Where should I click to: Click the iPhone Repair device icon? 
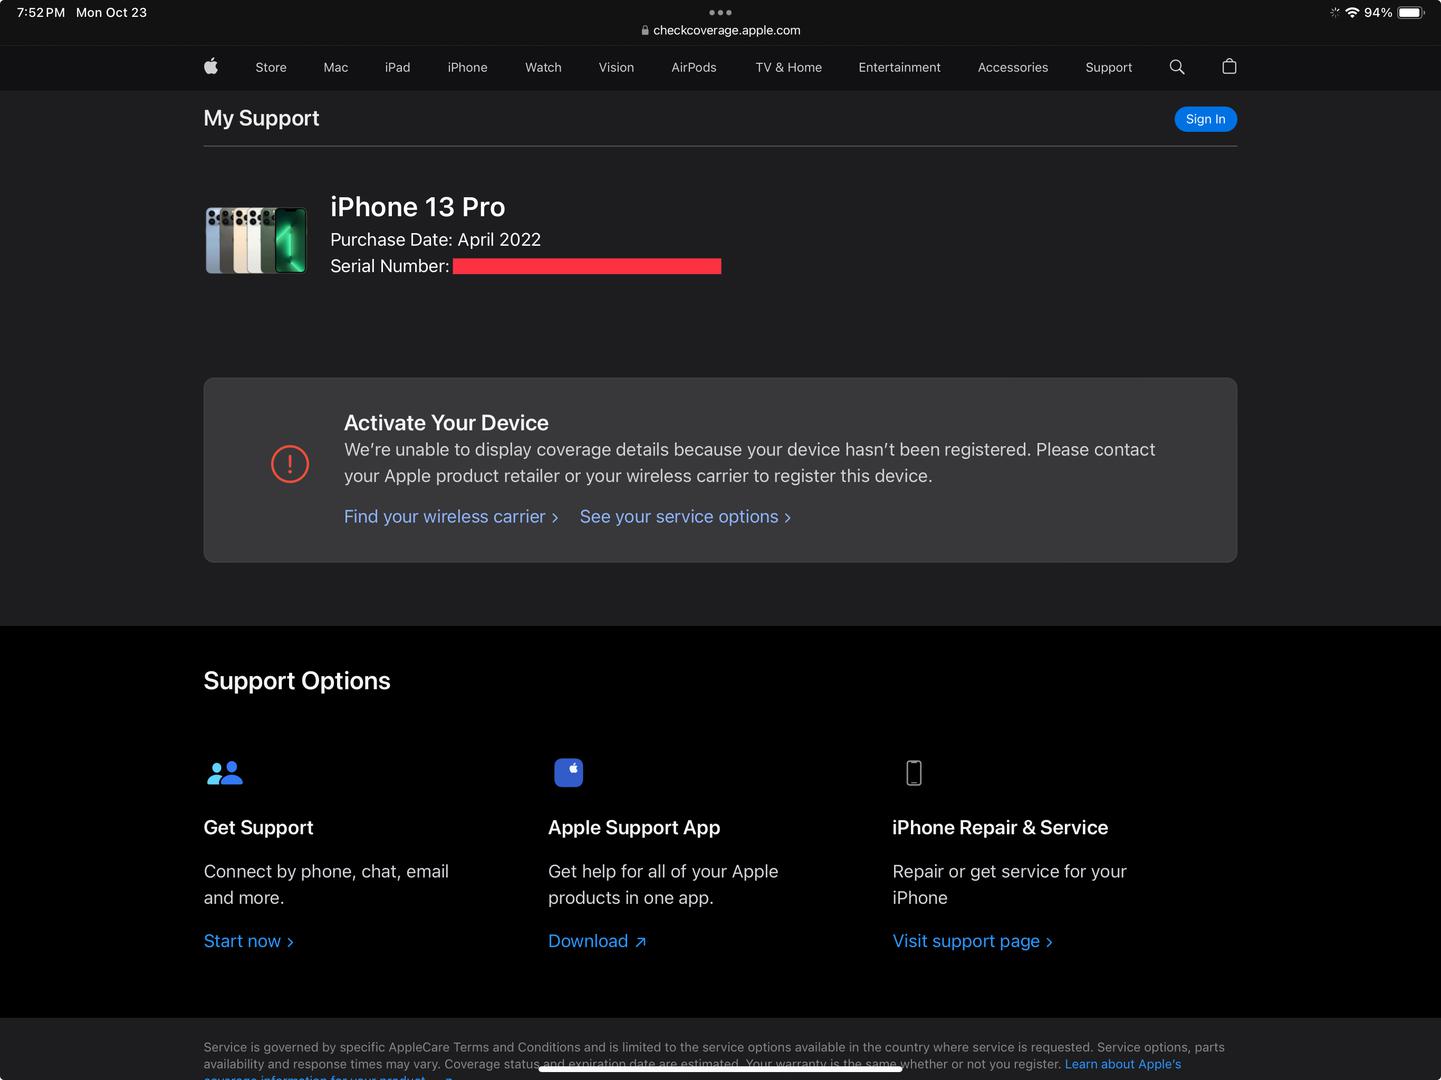tap(914, 773)
